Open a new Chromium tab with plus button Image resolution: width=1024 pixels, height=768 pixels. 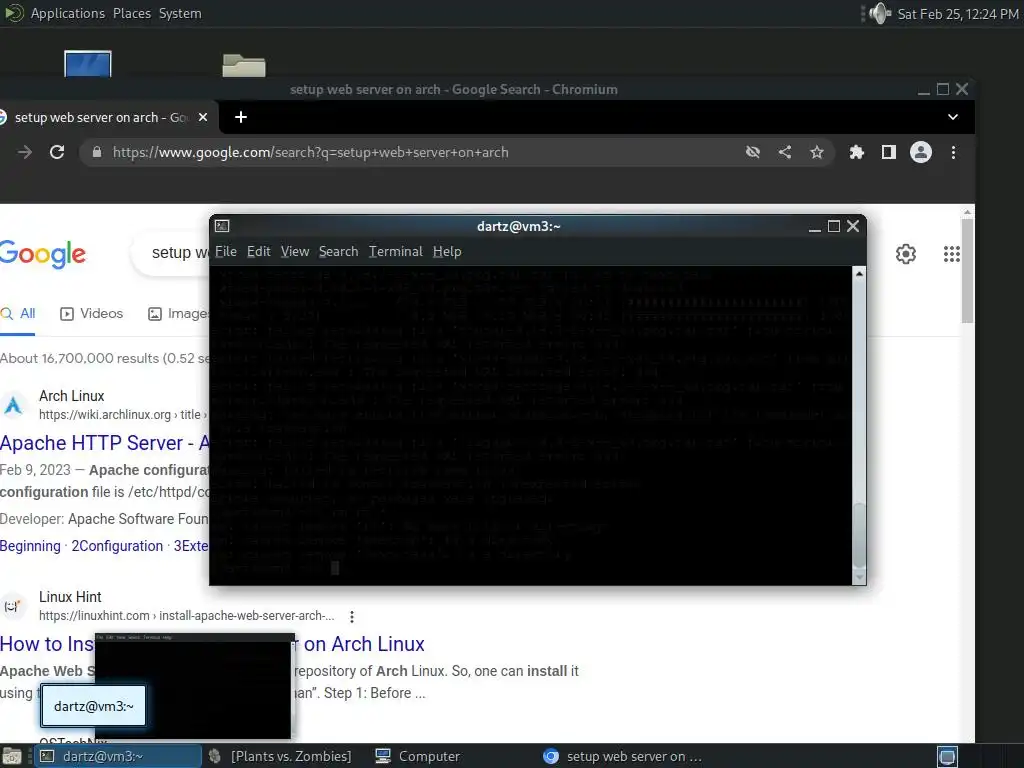(240, 117)
